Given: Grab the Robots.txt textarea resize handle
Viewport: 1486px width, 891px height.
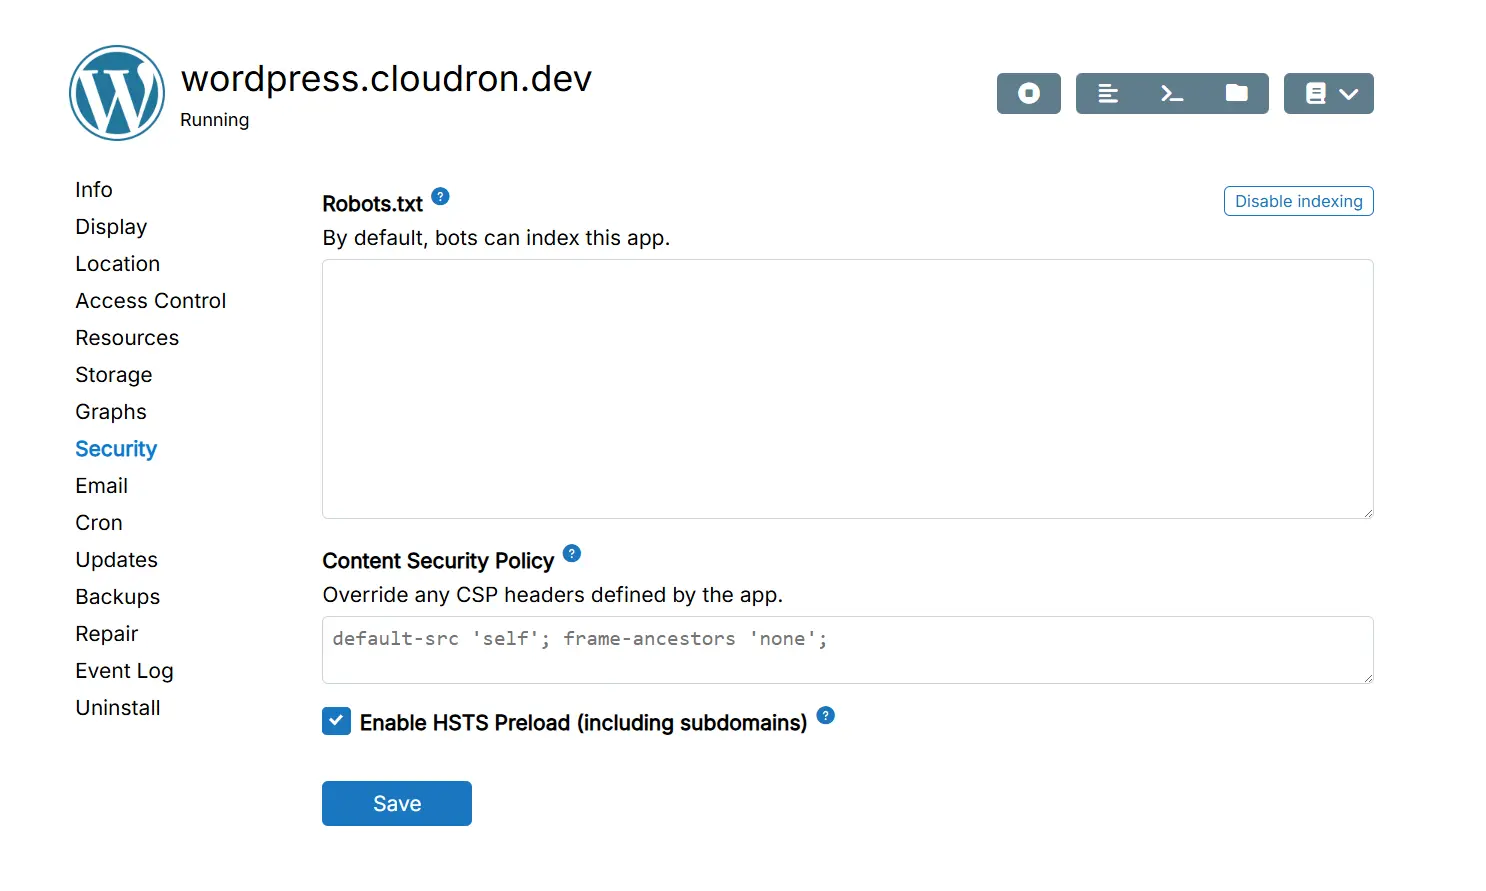Looking at the screenshot, I should (1367, 512).
